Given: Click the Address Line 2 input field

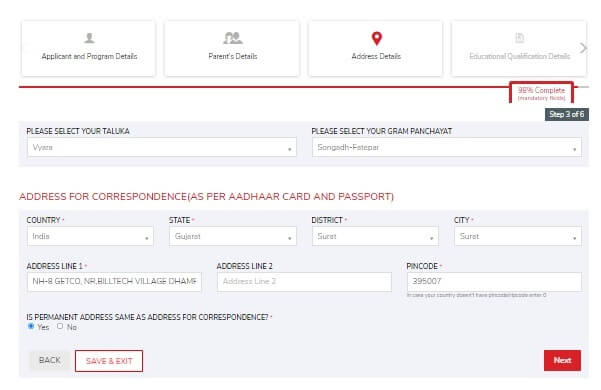Looking at the screenshot, I should click(304, 282).
